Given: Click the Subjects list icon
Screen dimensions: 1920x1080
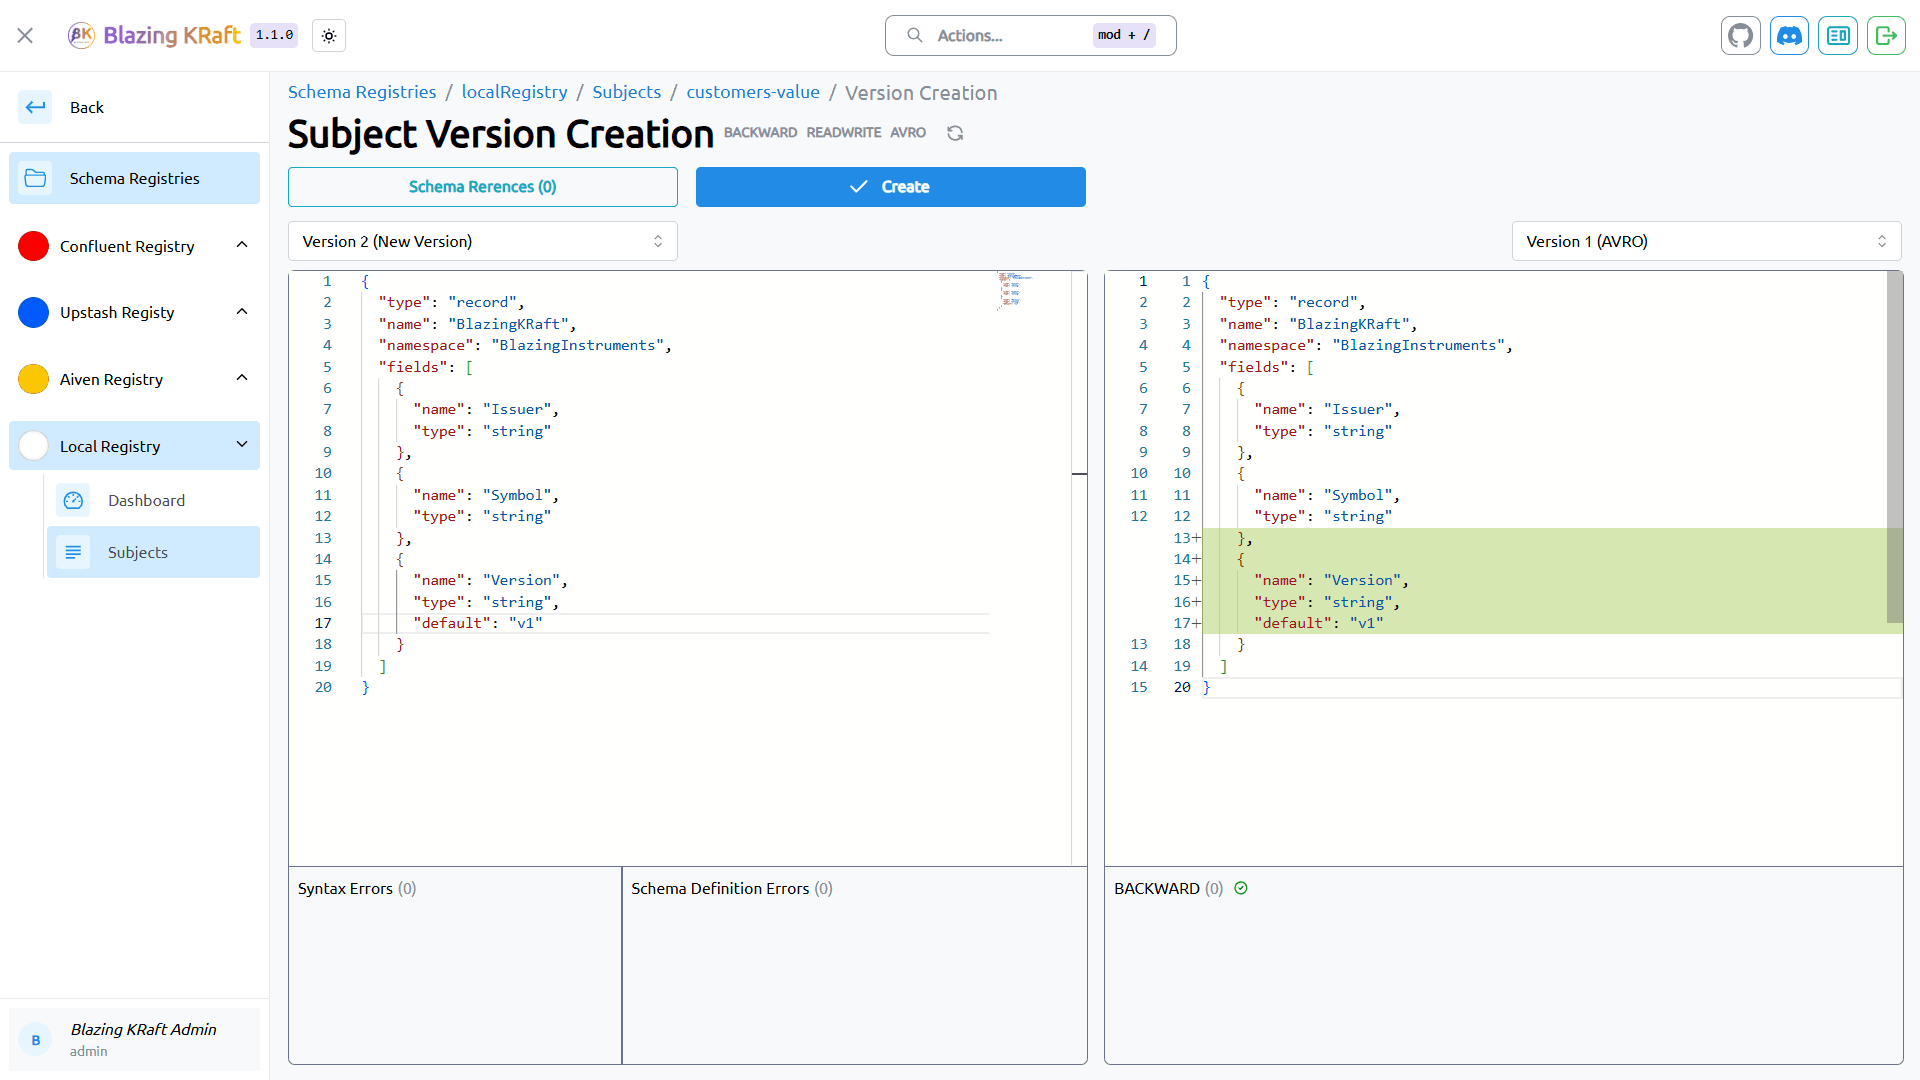Looking at the screenshot, I should [73, 552].
